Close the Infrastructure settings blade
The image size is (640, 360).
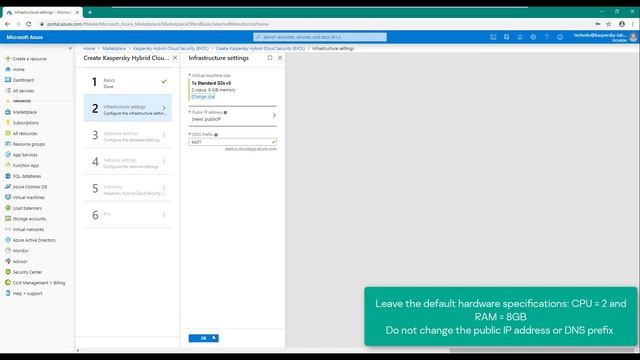click(280, 58)
